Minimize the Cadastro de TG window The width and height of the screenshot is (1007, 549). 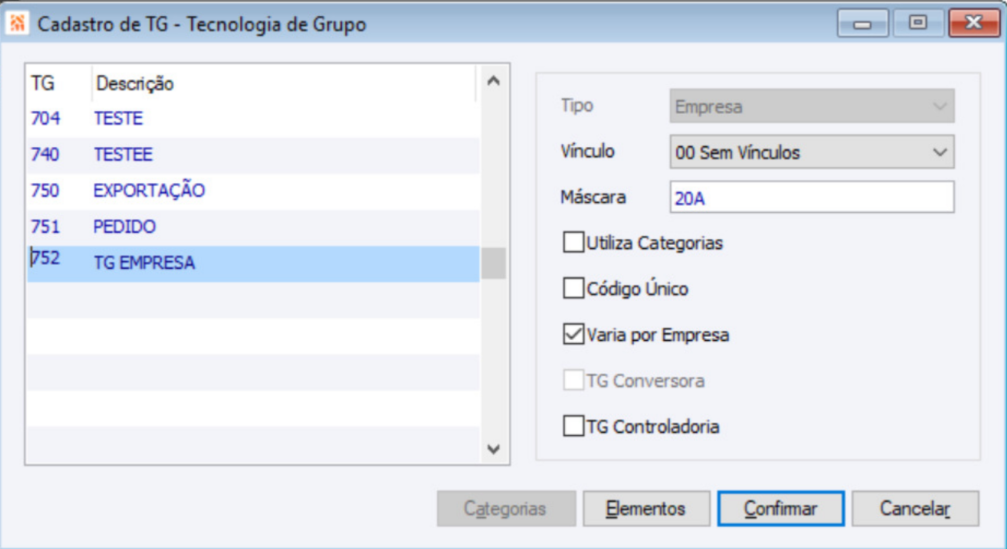coord(862,23)
